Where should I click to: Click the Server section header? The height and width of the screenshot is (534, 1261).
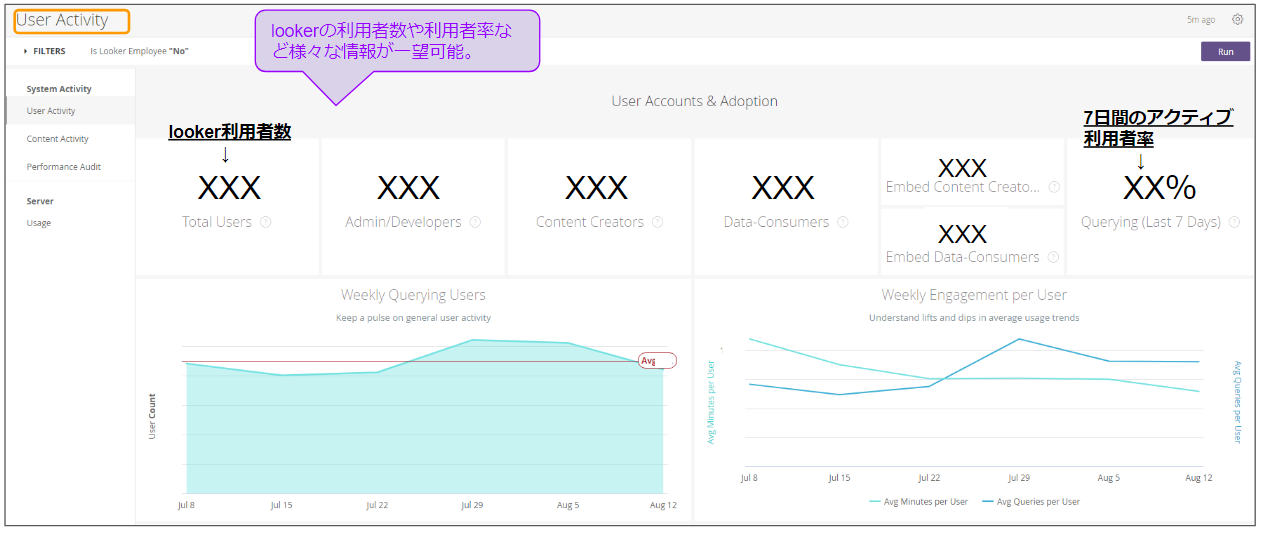point(40,201)
